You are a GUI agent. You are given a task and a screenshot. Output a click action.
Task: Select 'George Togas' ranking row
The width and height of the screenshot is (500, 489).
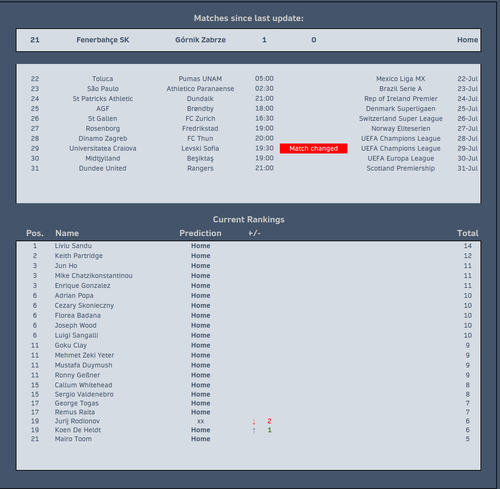(248, 403)
